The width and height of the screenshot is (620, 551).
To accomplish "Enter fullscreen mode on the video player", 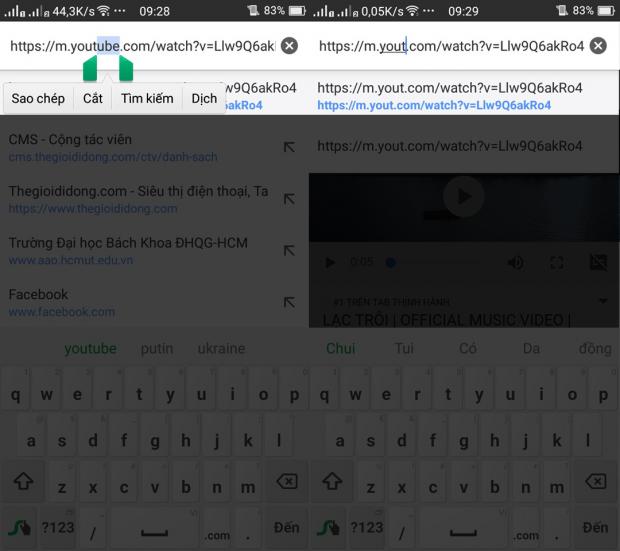I will pyautogui.click(x=558, y=262).
